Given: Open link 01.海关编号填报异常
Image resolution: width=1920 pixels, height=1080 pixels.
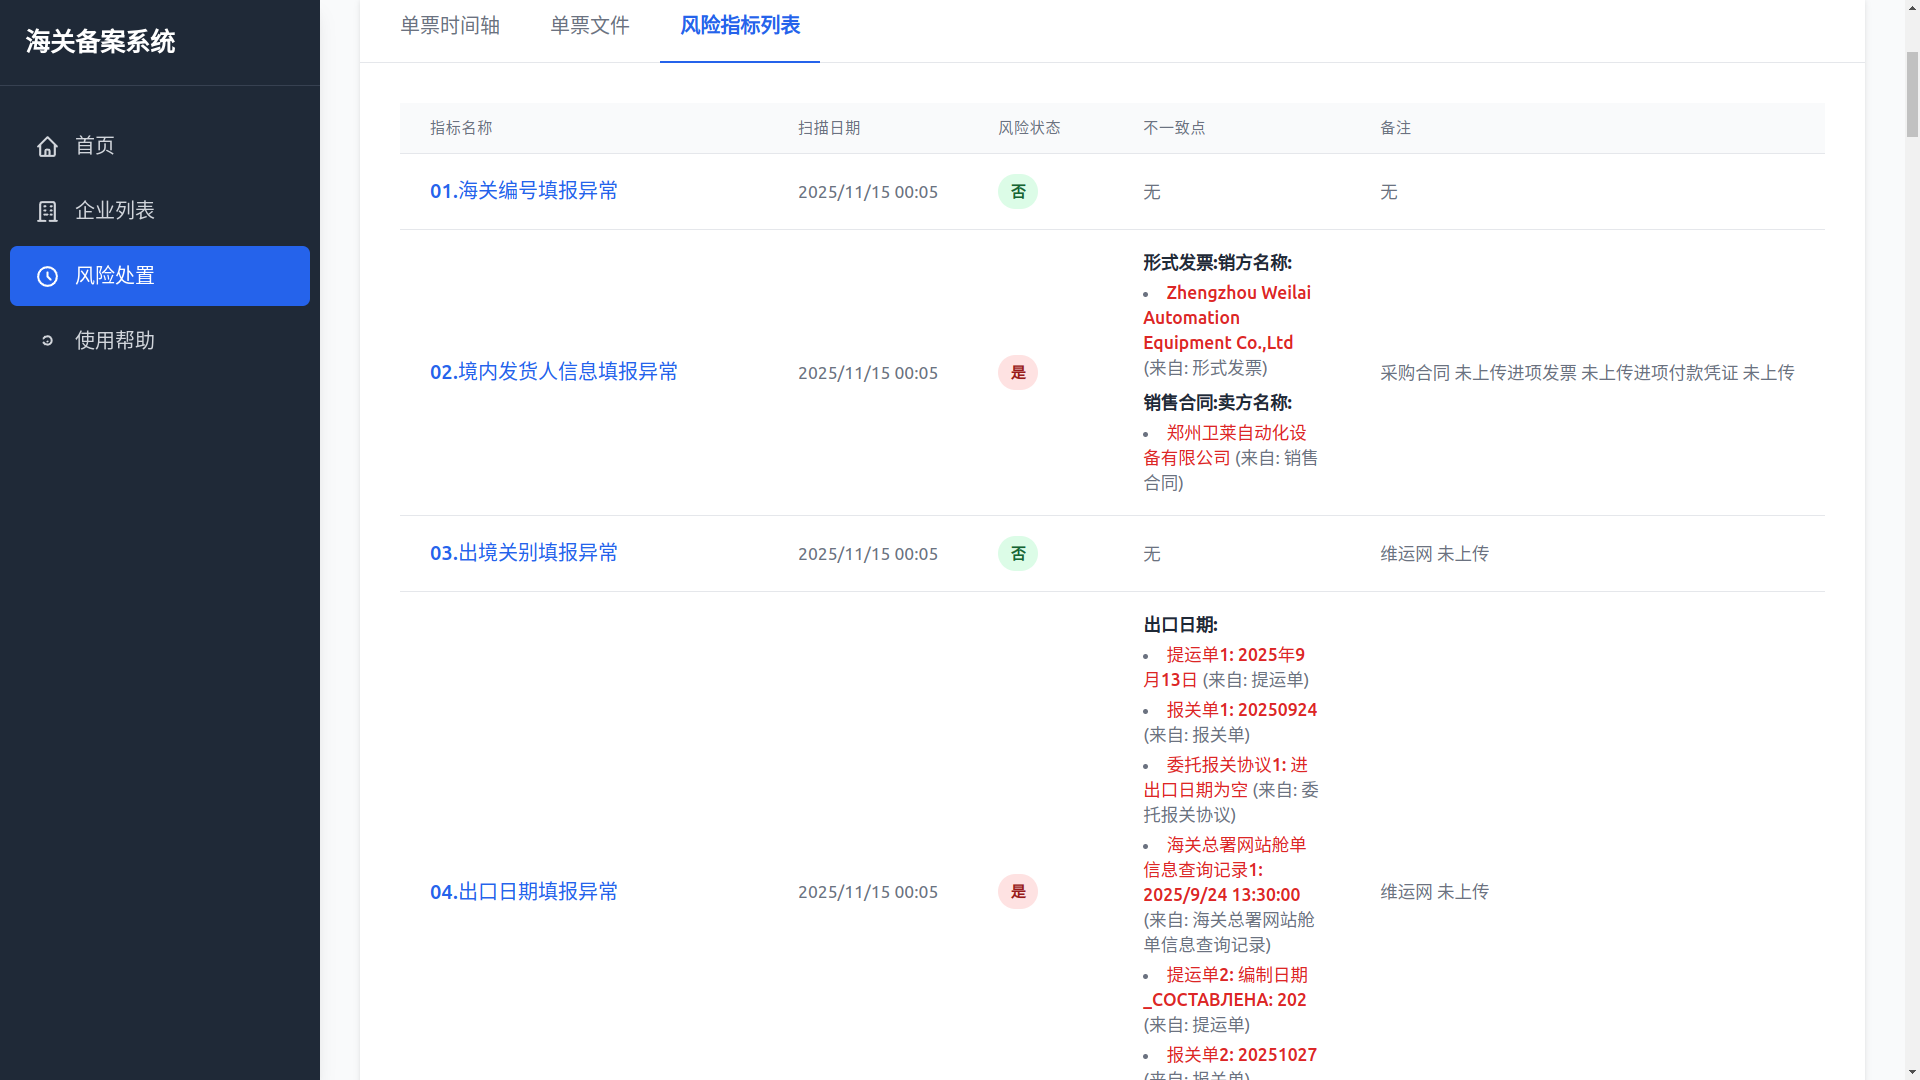Looking at the screenshot, I should [524, 191].
